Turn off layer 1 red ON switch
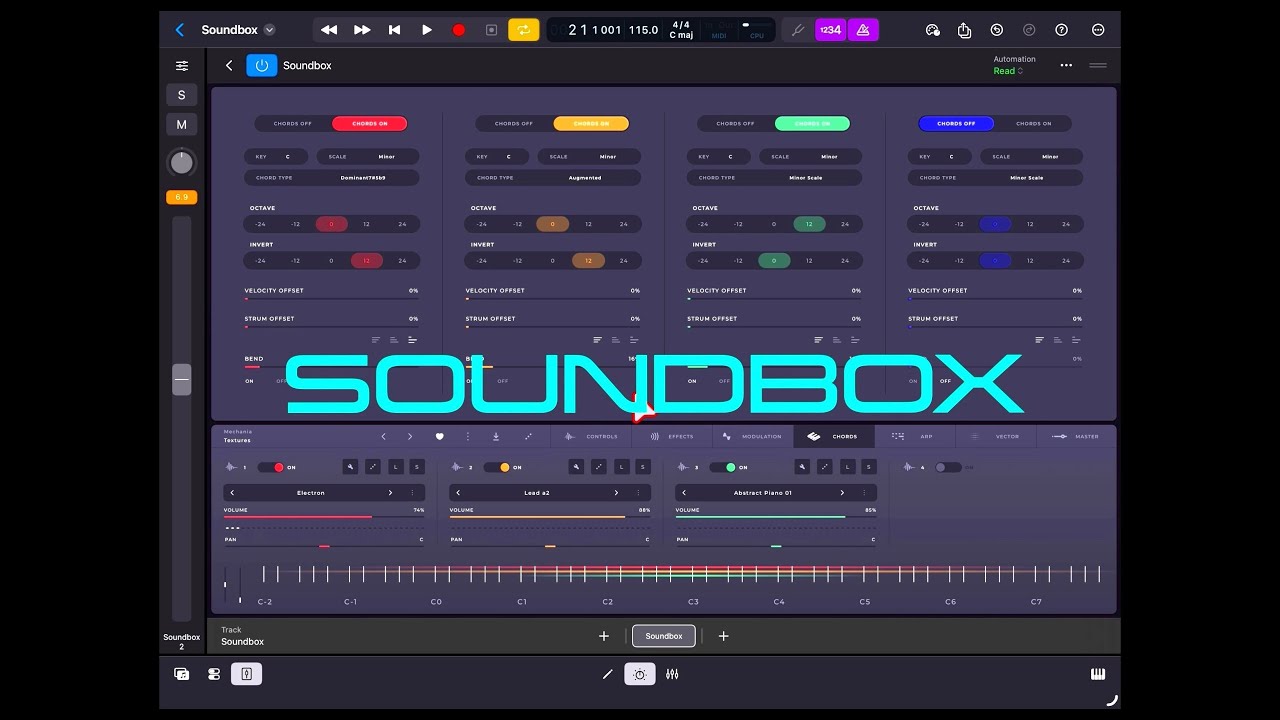The image size is (1280, 720). pyautogui.click(x=271, y=467)
